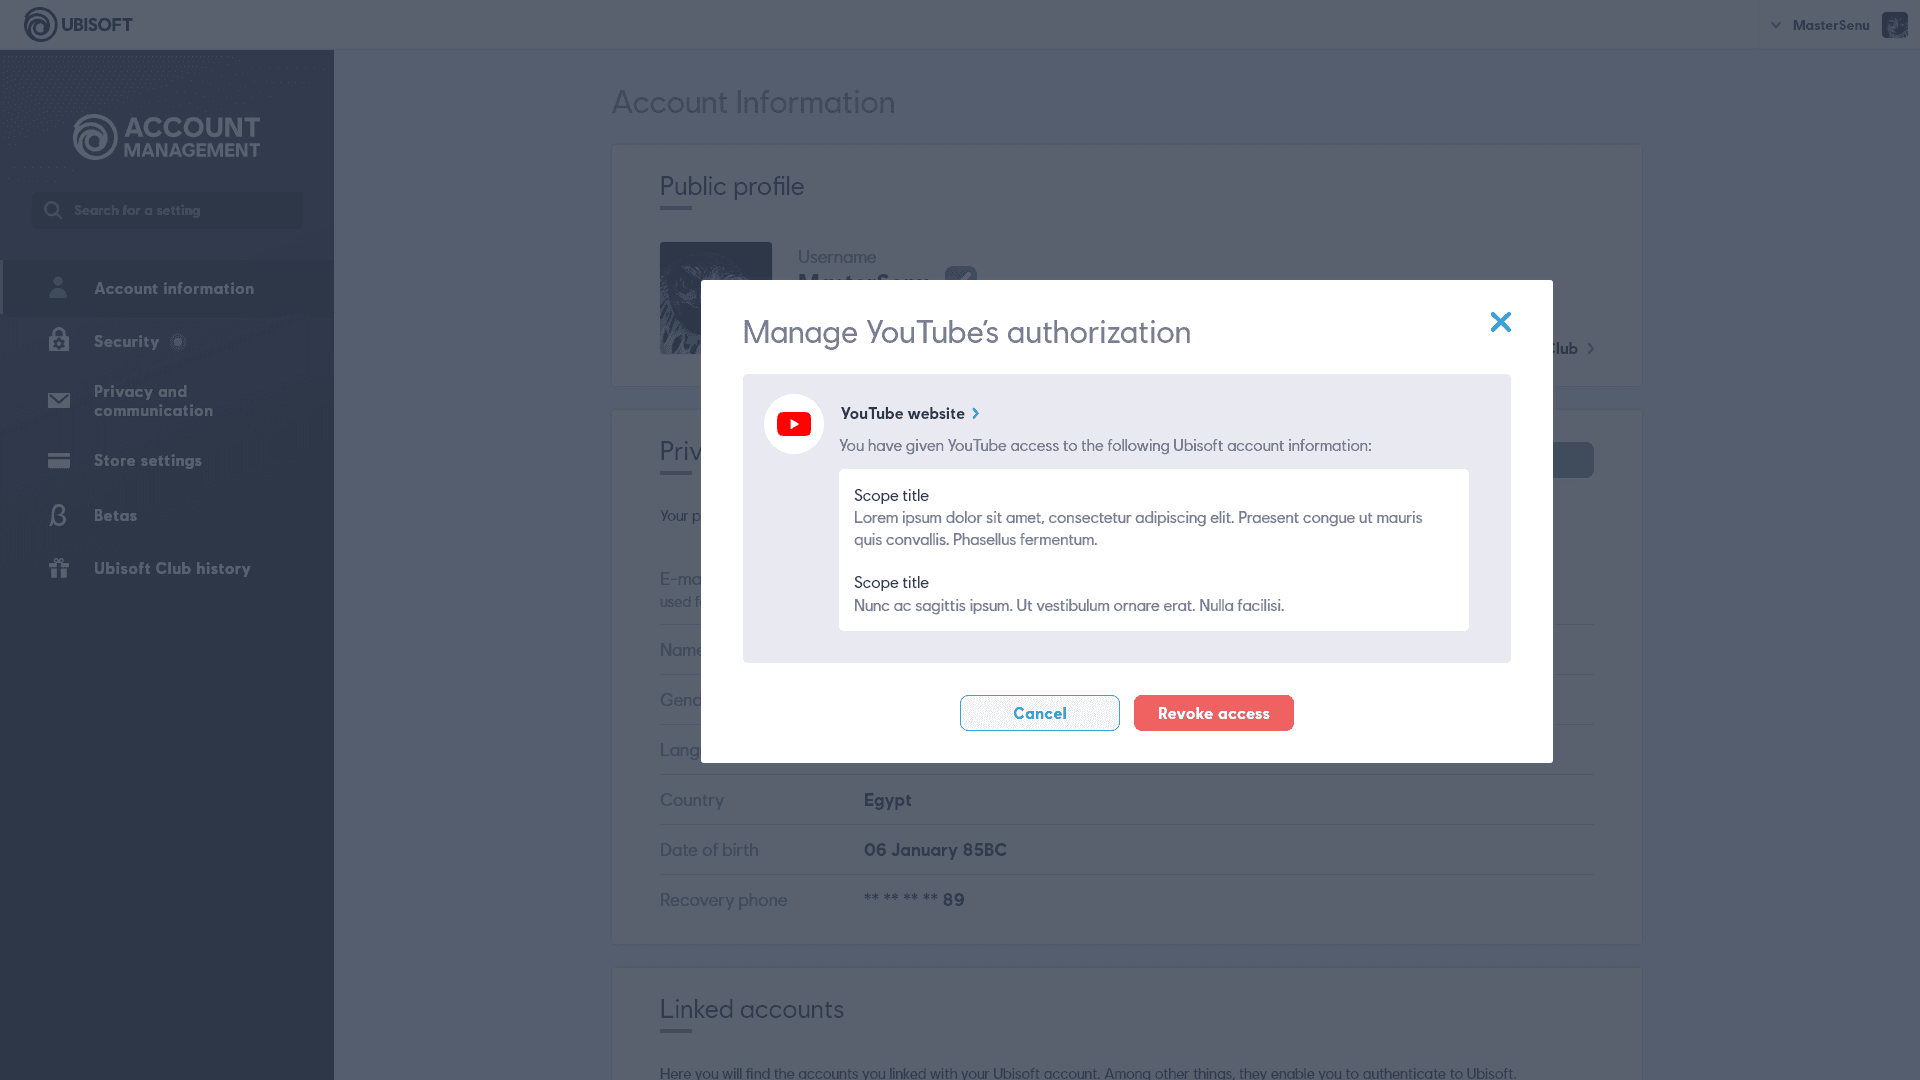Click the Ubisoft Club chevron arrow
Viewport: 1920px width, 1080px height.
(x=1590, y=349)
